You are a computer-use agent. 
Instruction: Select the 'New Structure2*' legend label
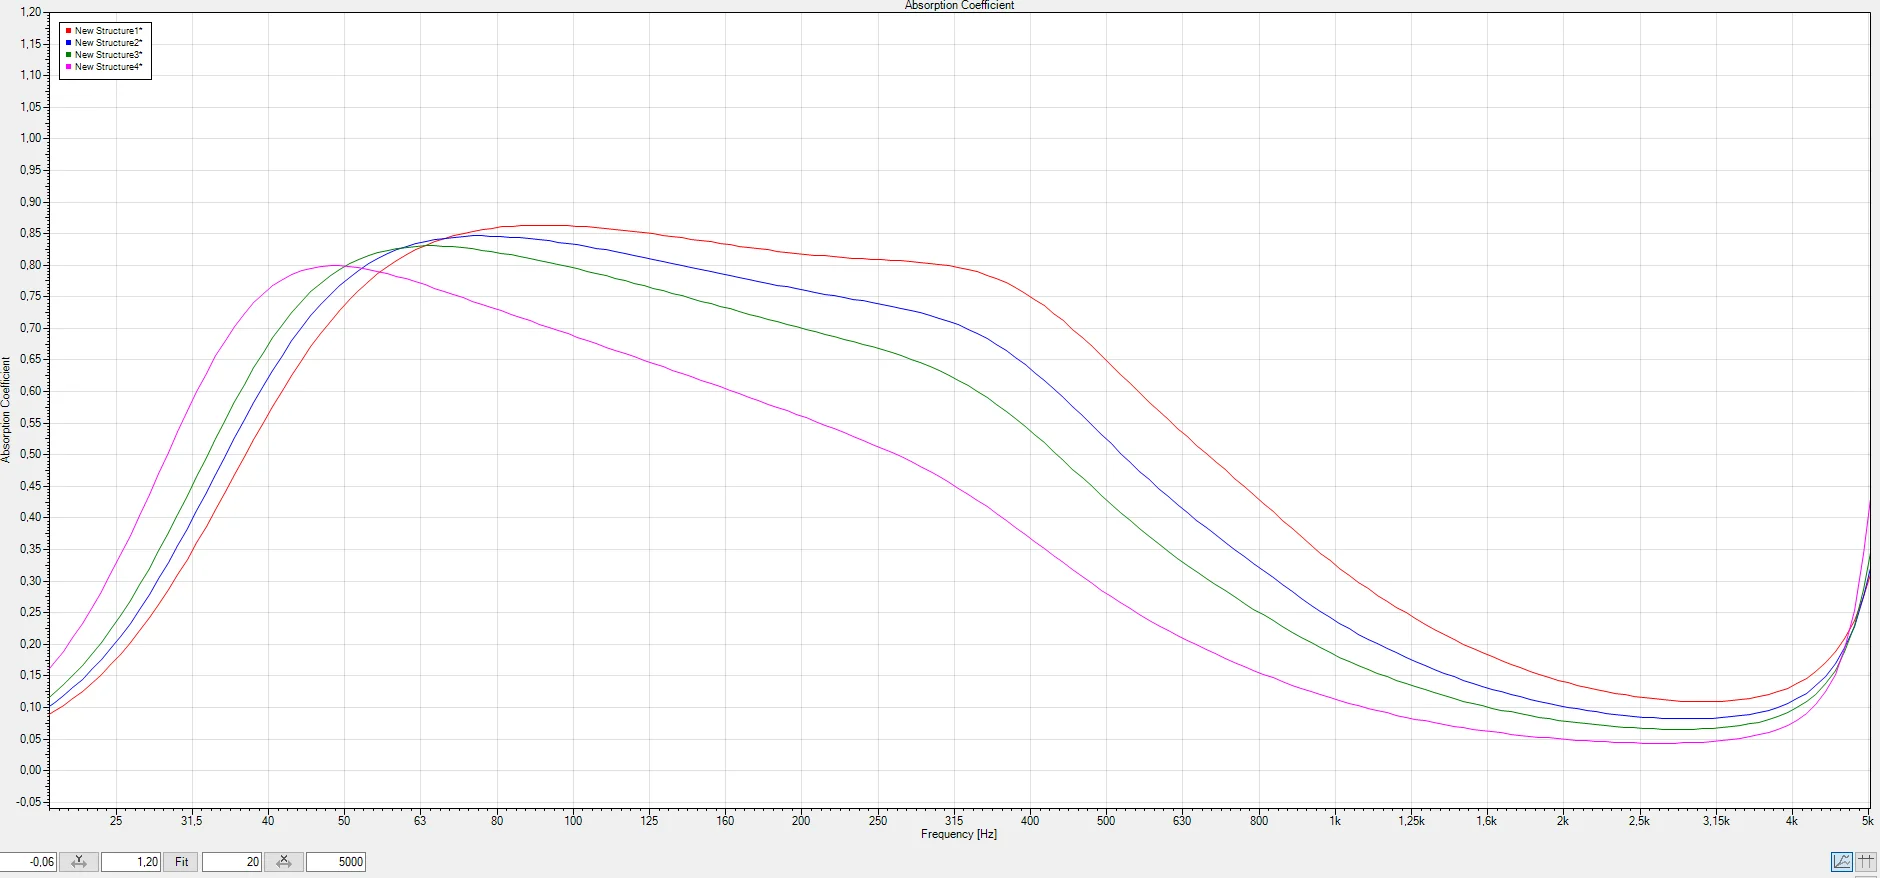coord(109,43)
